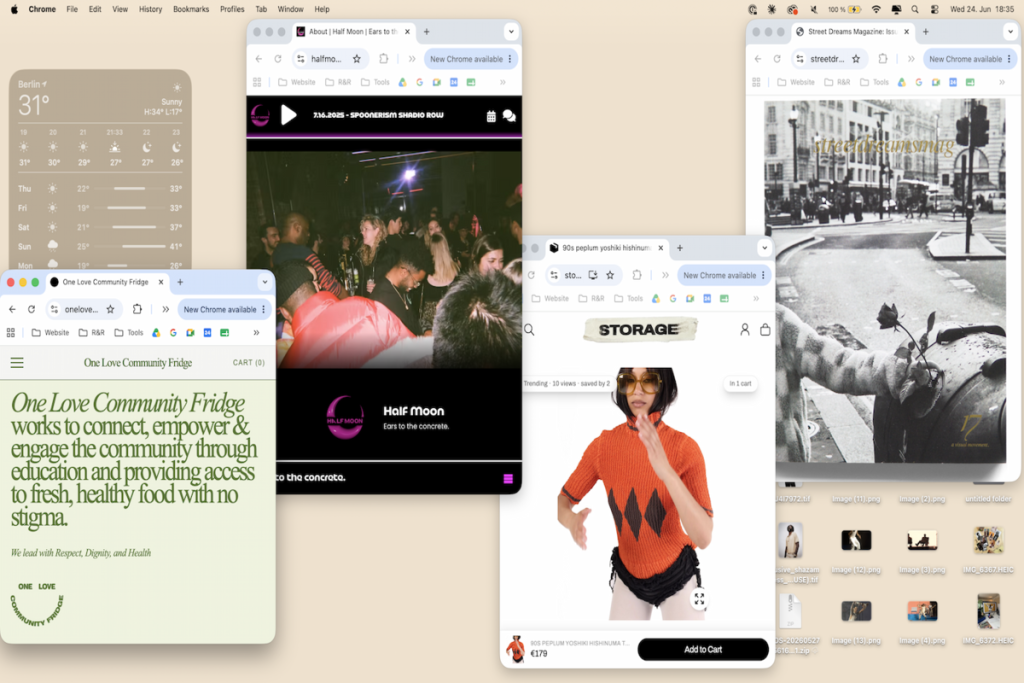Open the IMG_6367.HEIC desktop file thumbnail
The height and width of the screenshot is (683, 1024).
tap(987, 541)
